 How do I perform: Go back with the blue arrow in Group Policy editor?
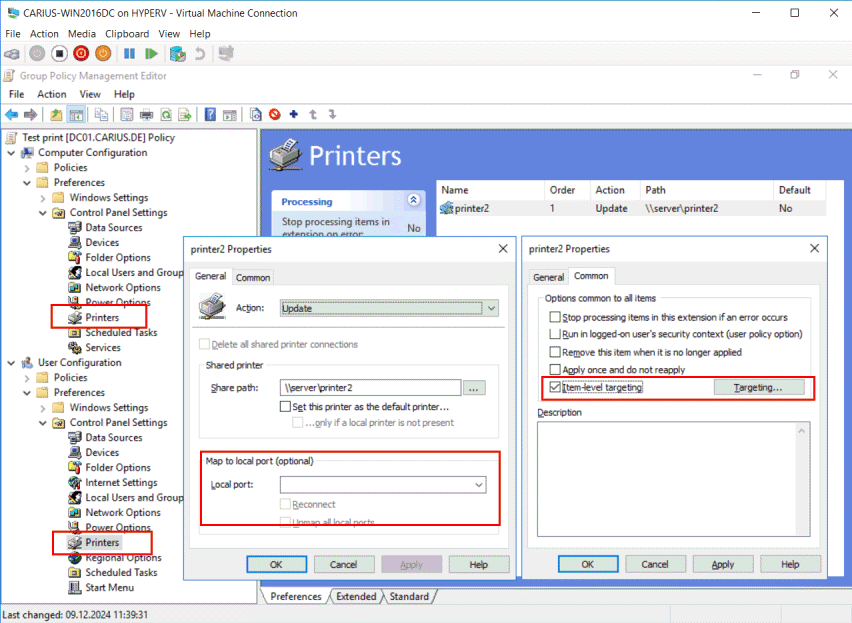coord(11,115)
